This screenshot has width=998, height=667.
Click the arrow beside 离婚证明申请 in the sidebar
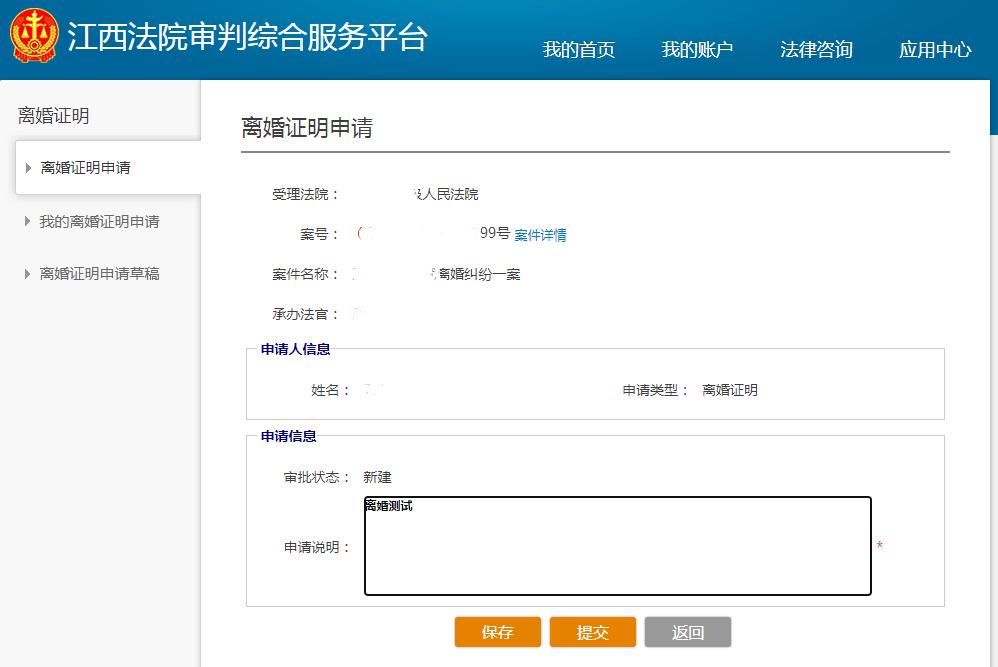point(28,168)
